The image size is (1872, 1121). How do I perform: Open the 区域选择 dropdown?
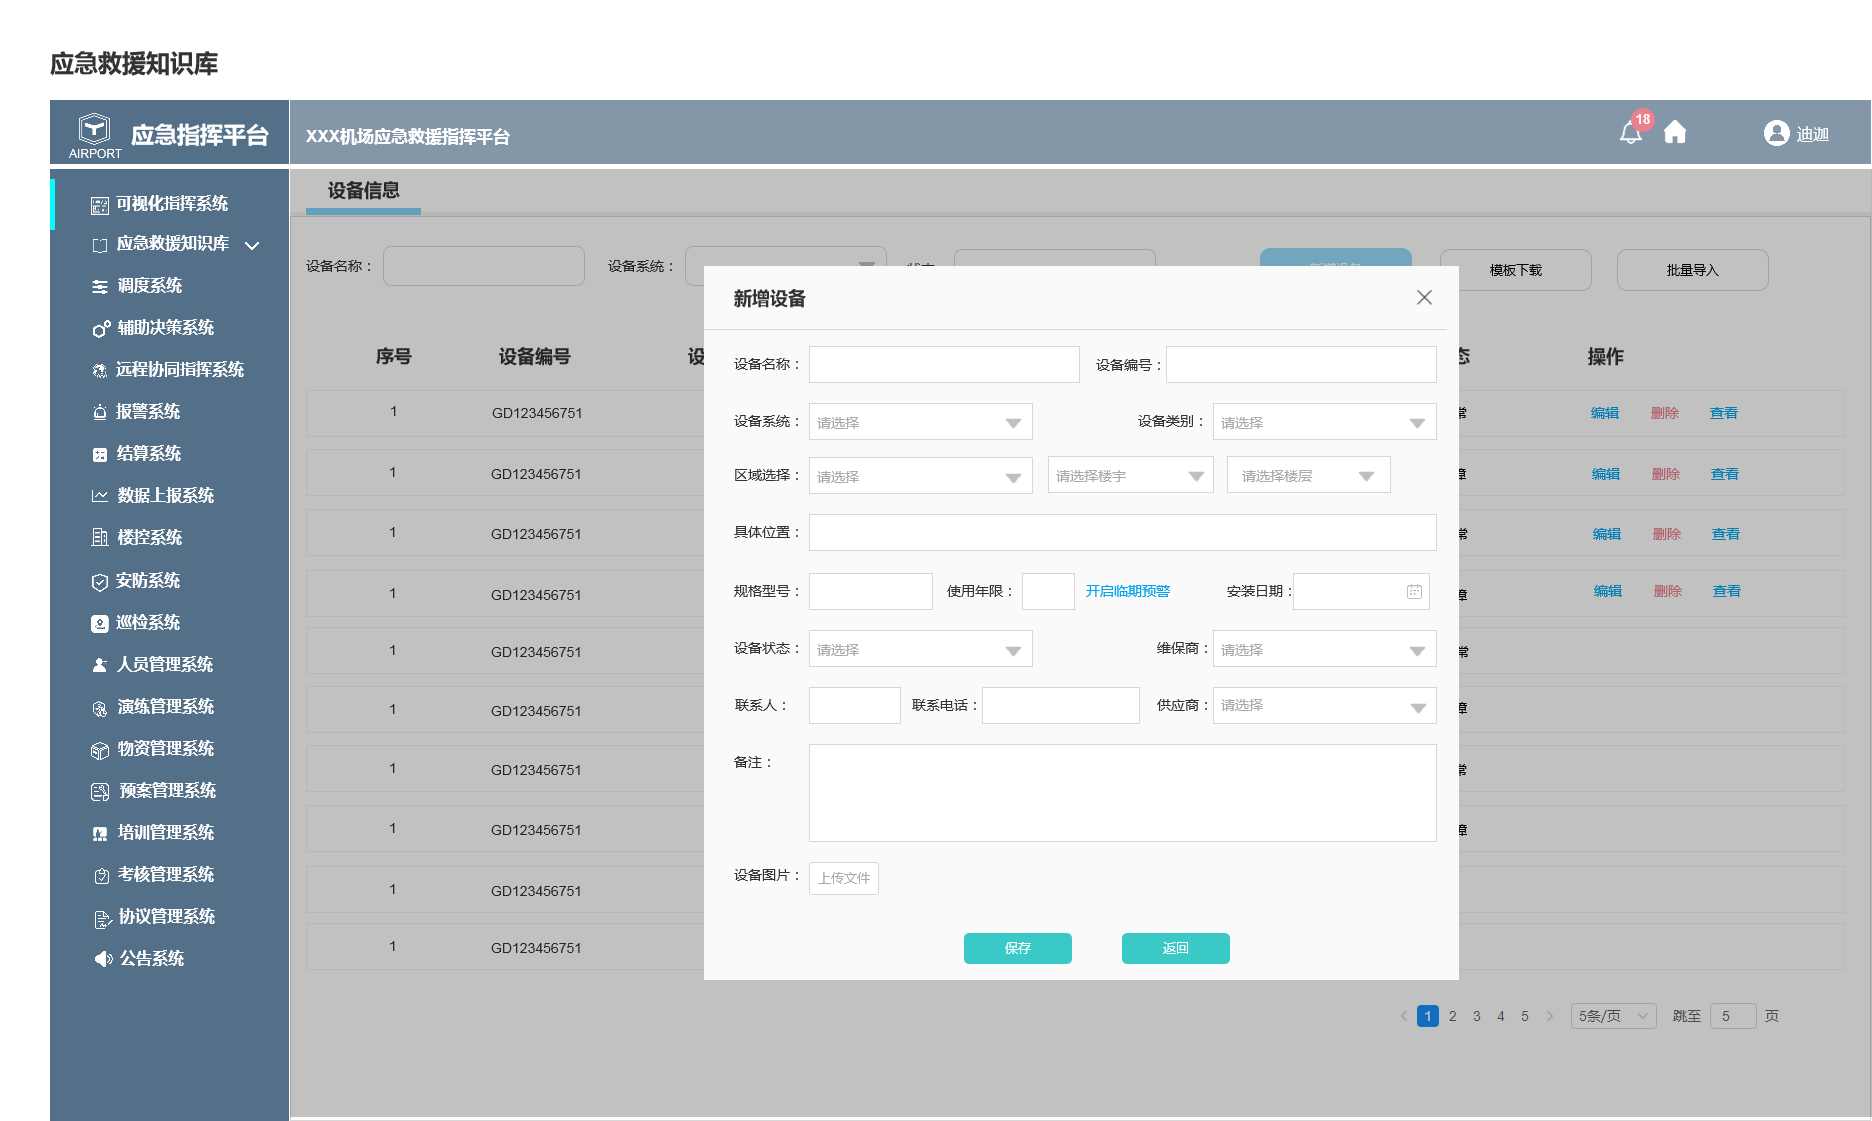pyautogui.click(x=920, y=476)
